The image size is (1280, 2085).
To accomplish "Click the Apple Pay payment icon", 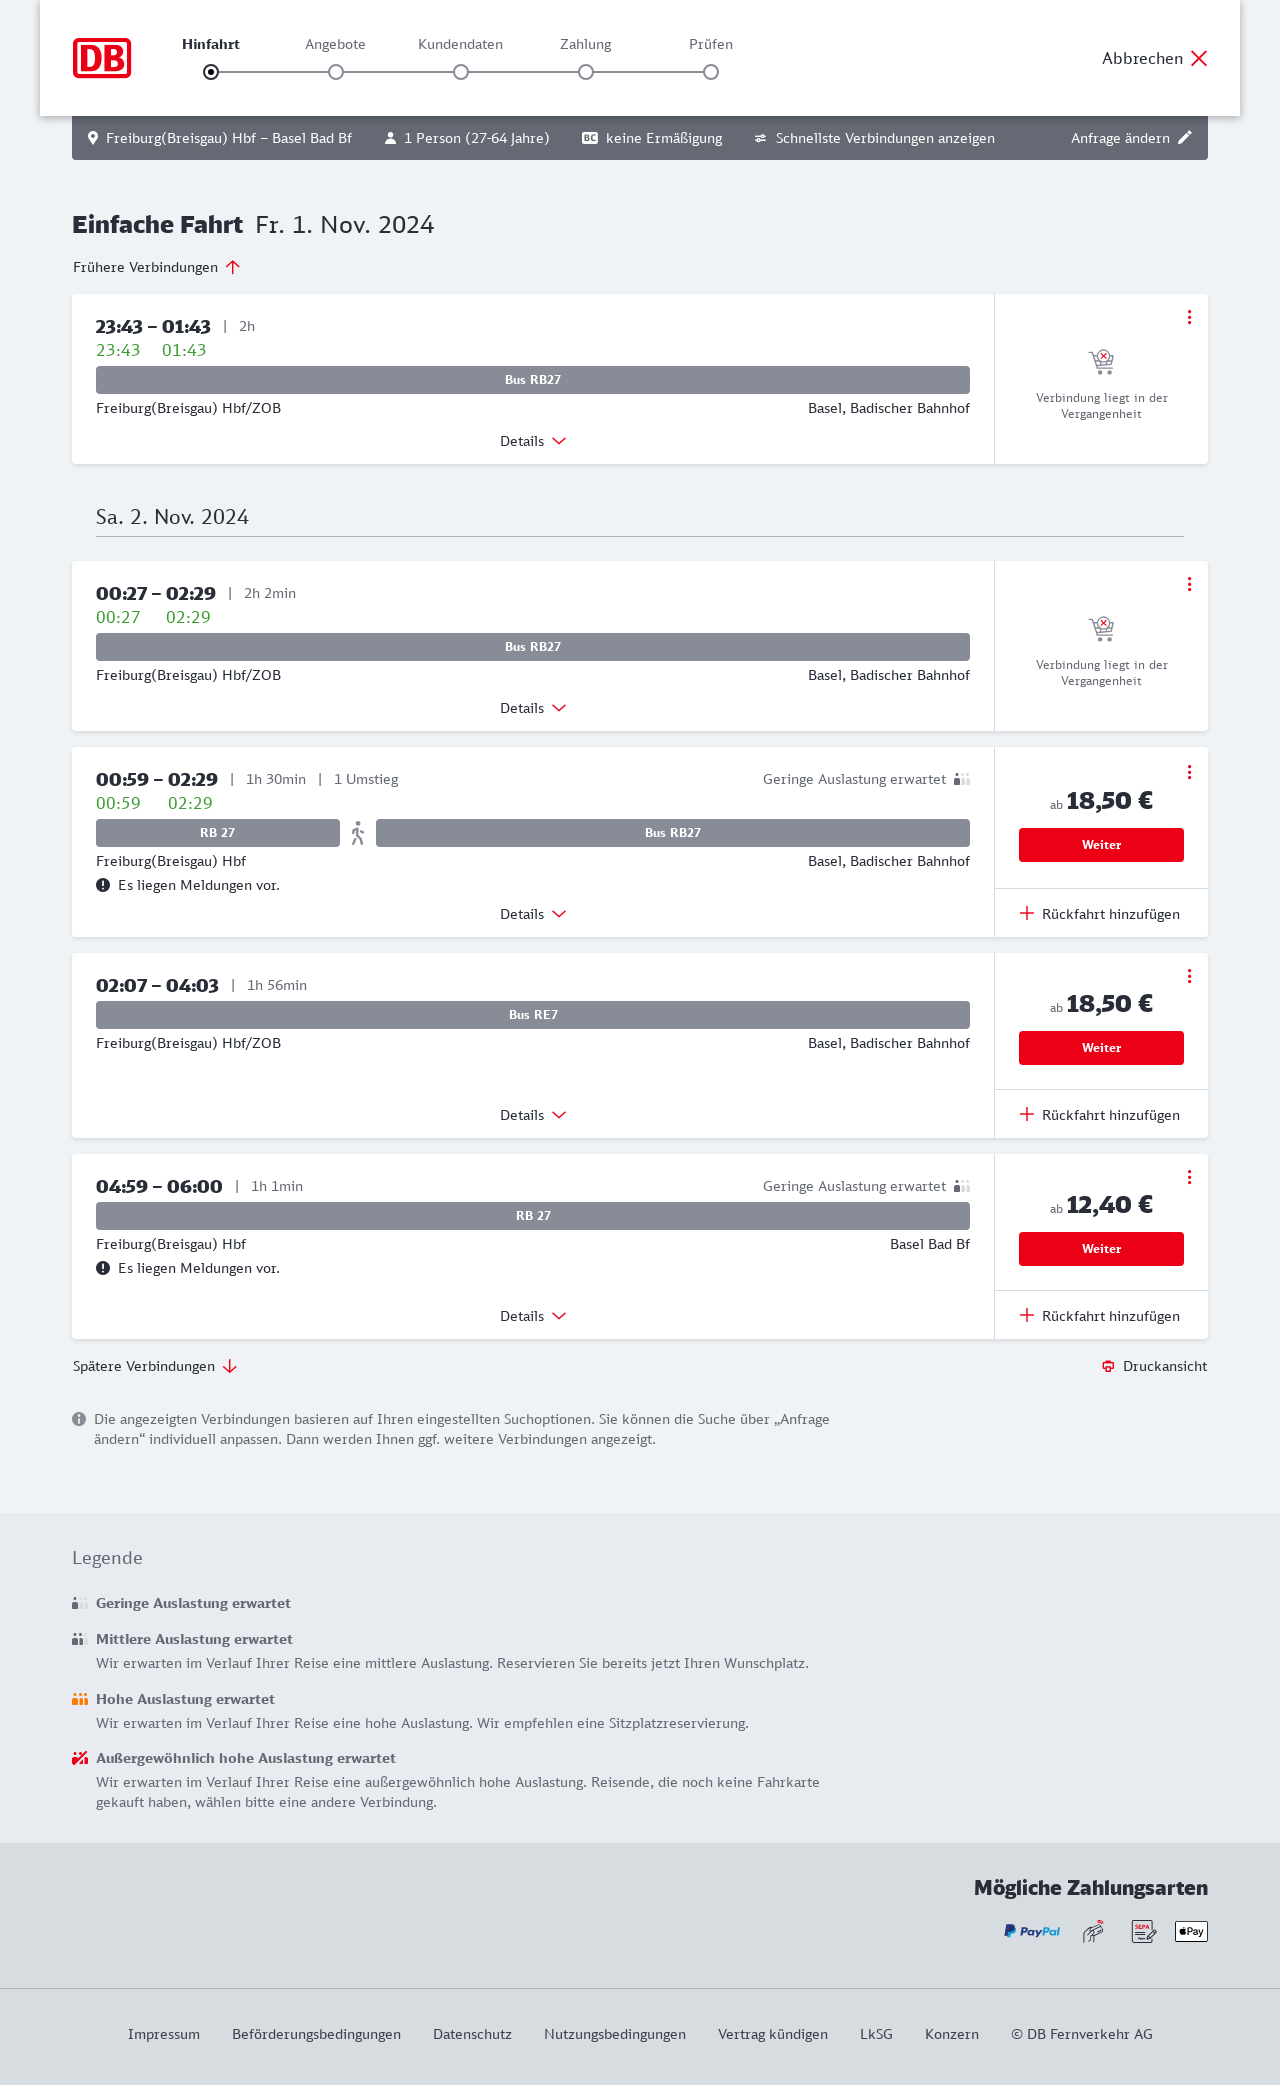I will 1191,1931.
